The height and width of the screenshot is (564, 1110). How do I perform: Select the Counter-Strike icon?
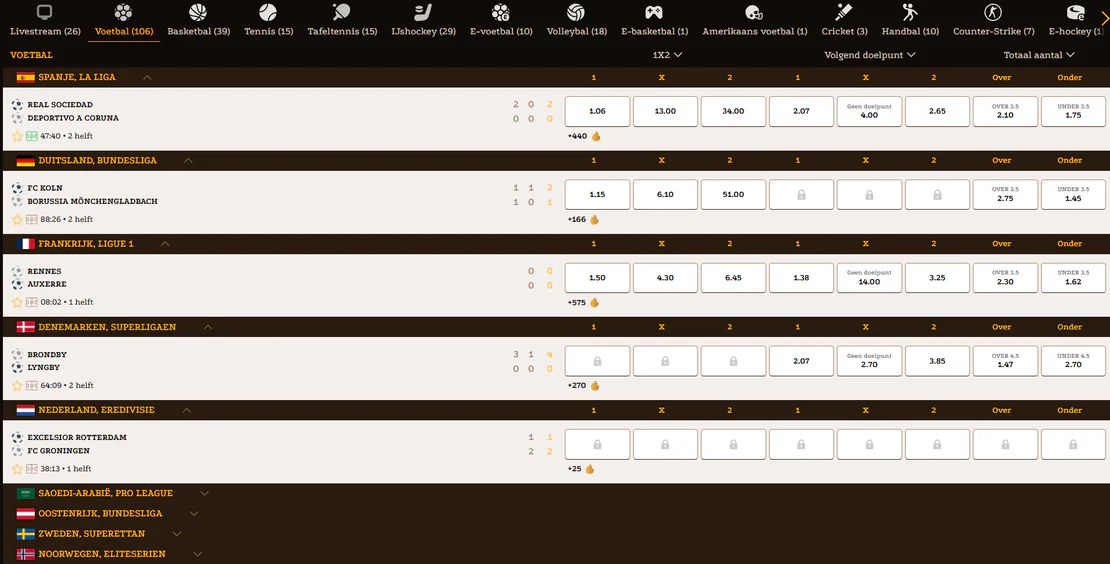point(993,12)
